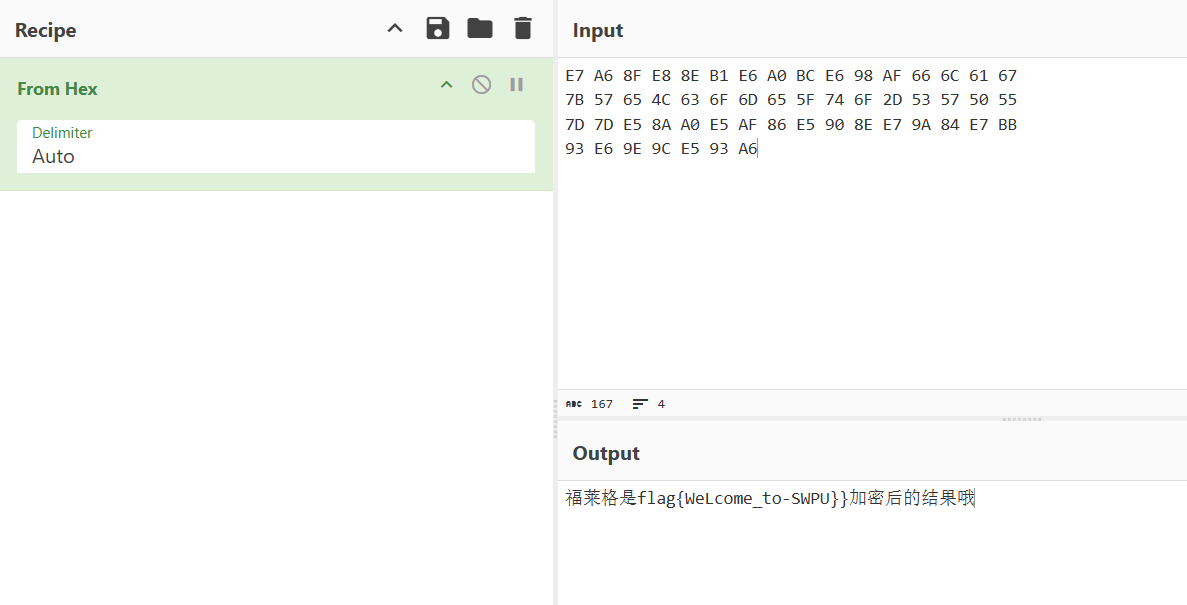Click second input line starting 7B 57
The height and width of the screenshot is (605, 1187).
[791, 100]
